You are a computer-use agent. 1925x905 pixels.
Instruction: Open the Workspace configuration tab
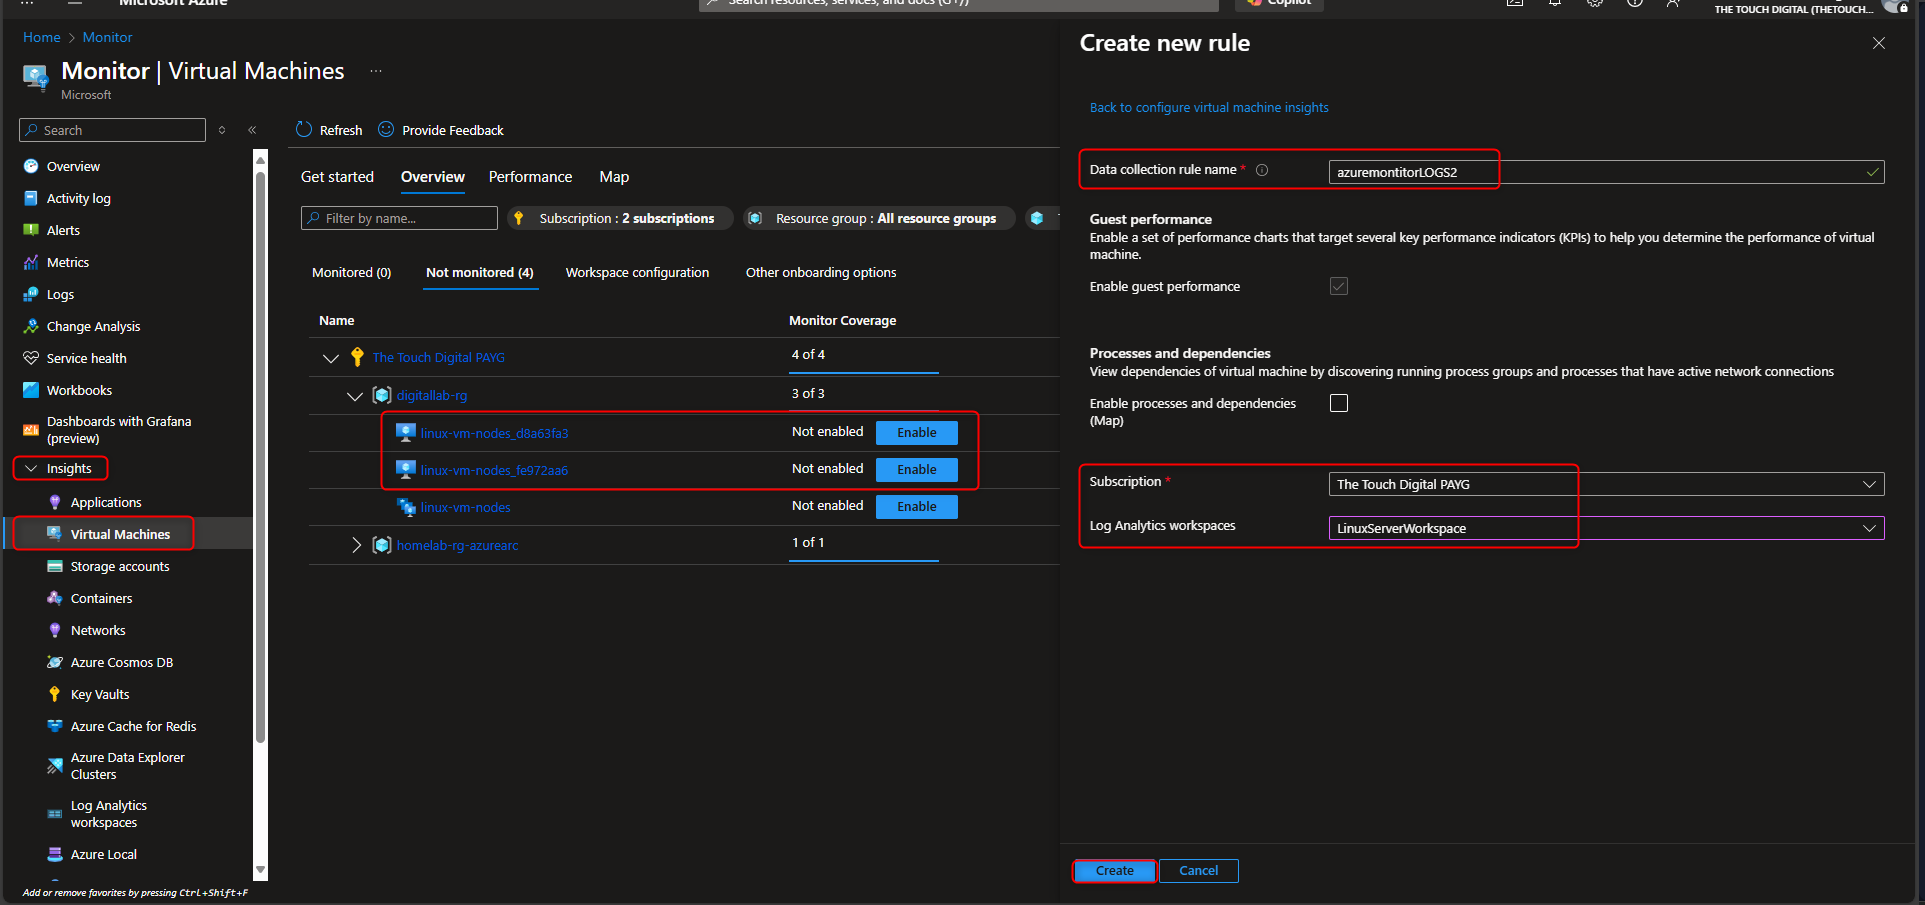[x=637, y=272]
